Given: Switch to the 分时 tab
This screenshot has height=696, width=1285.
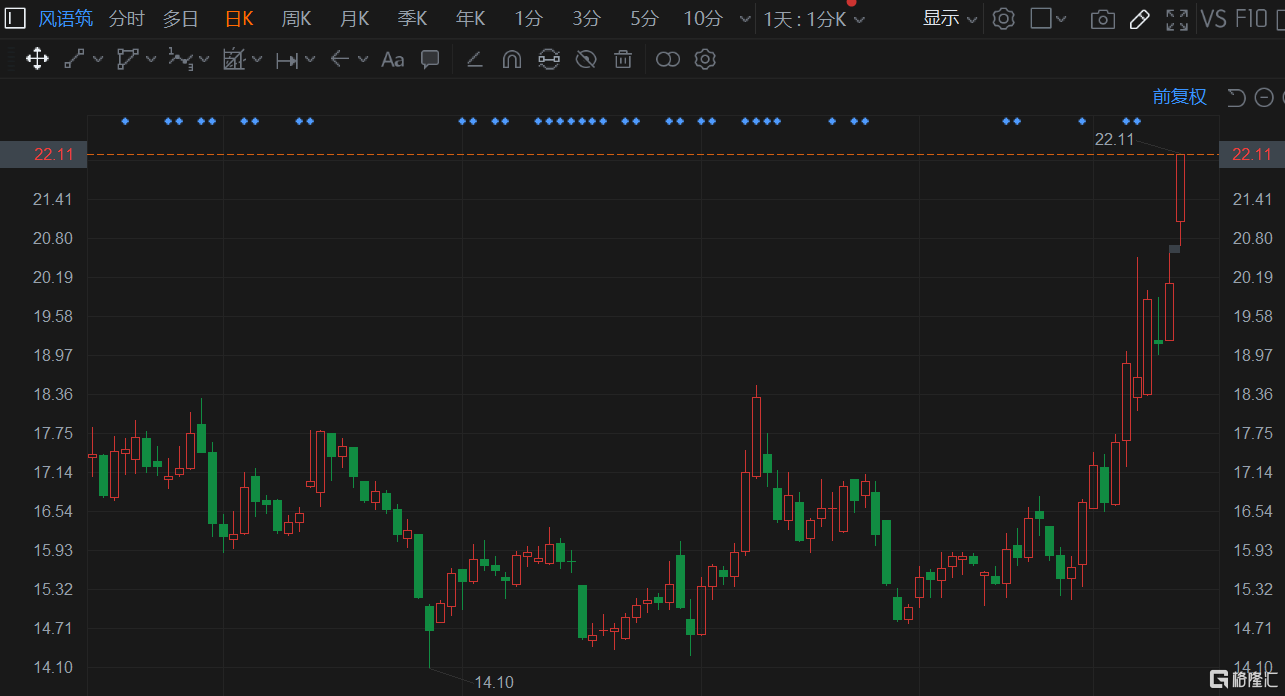Looking at the screenshot, I should (x=127, y=18).
